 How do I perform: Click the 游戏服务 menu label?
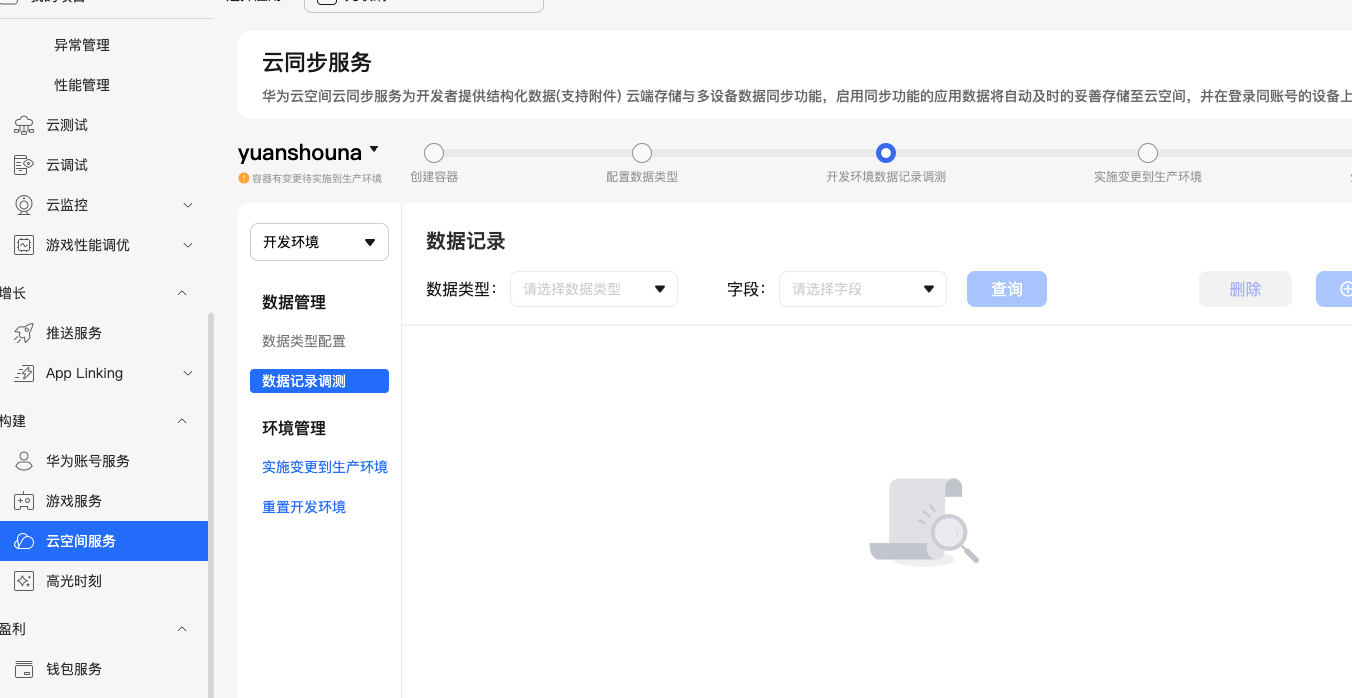(x=74, y=501)
